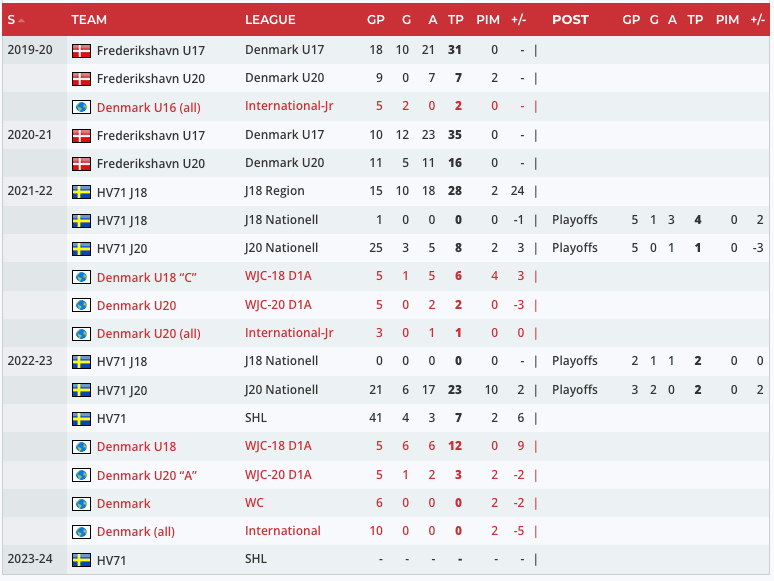
Task: Click the sort arrow beside the S header
Action: (x=22, y=20)
